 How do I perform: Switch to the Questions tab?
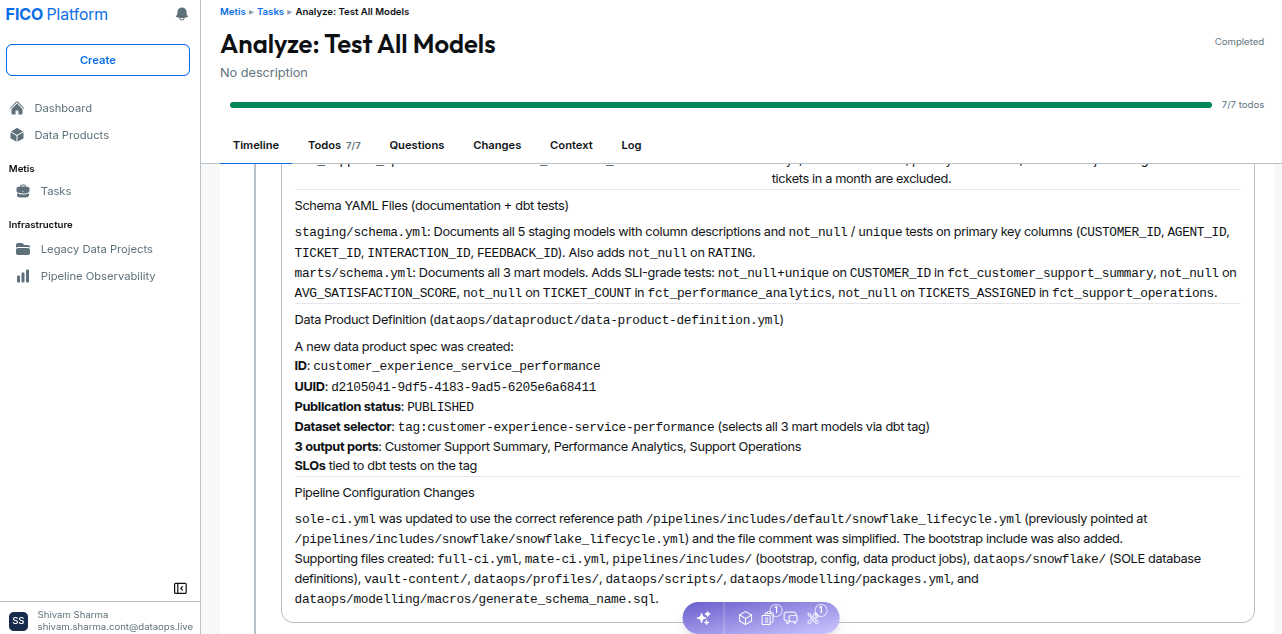pos(417,145)
